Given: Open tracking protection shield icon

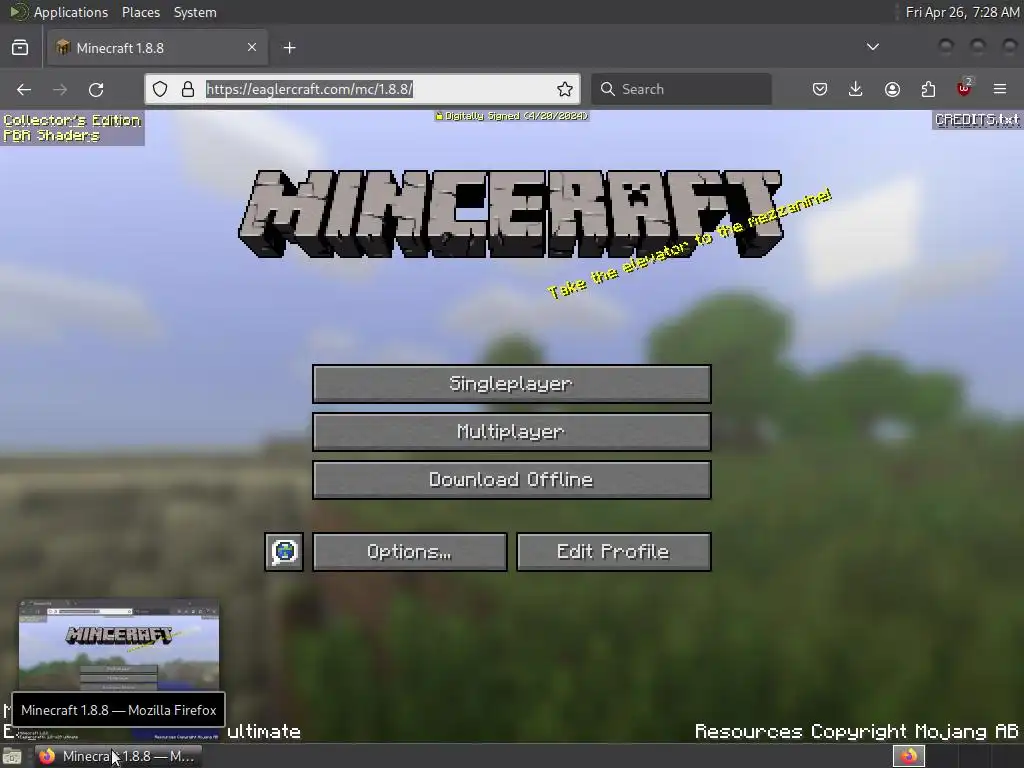Looking at the screenshot, I should point(160,89).
